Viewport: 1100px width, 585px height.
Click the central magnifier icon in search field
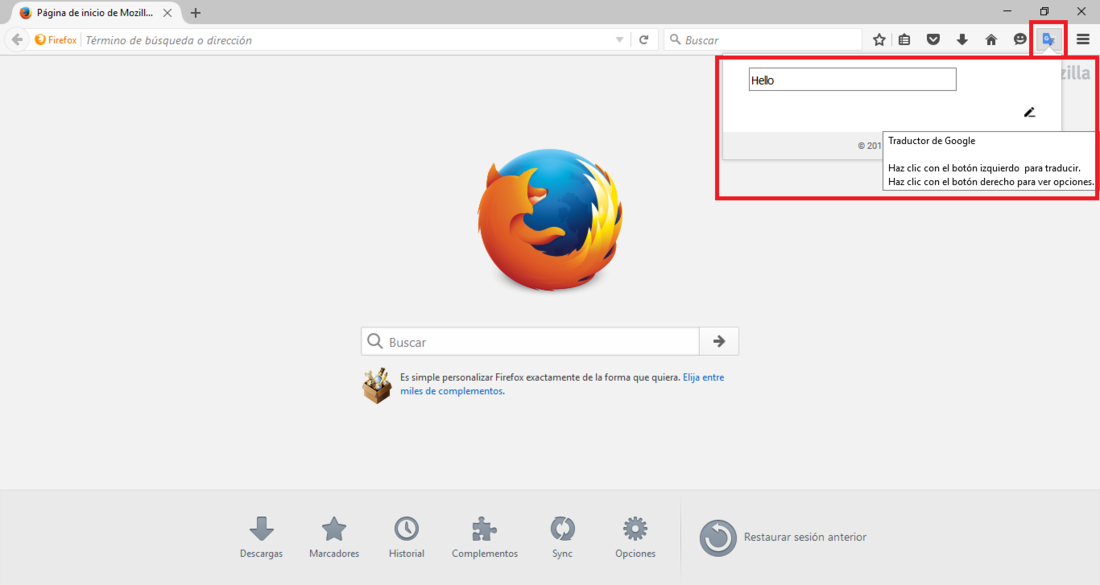(375, 342)
